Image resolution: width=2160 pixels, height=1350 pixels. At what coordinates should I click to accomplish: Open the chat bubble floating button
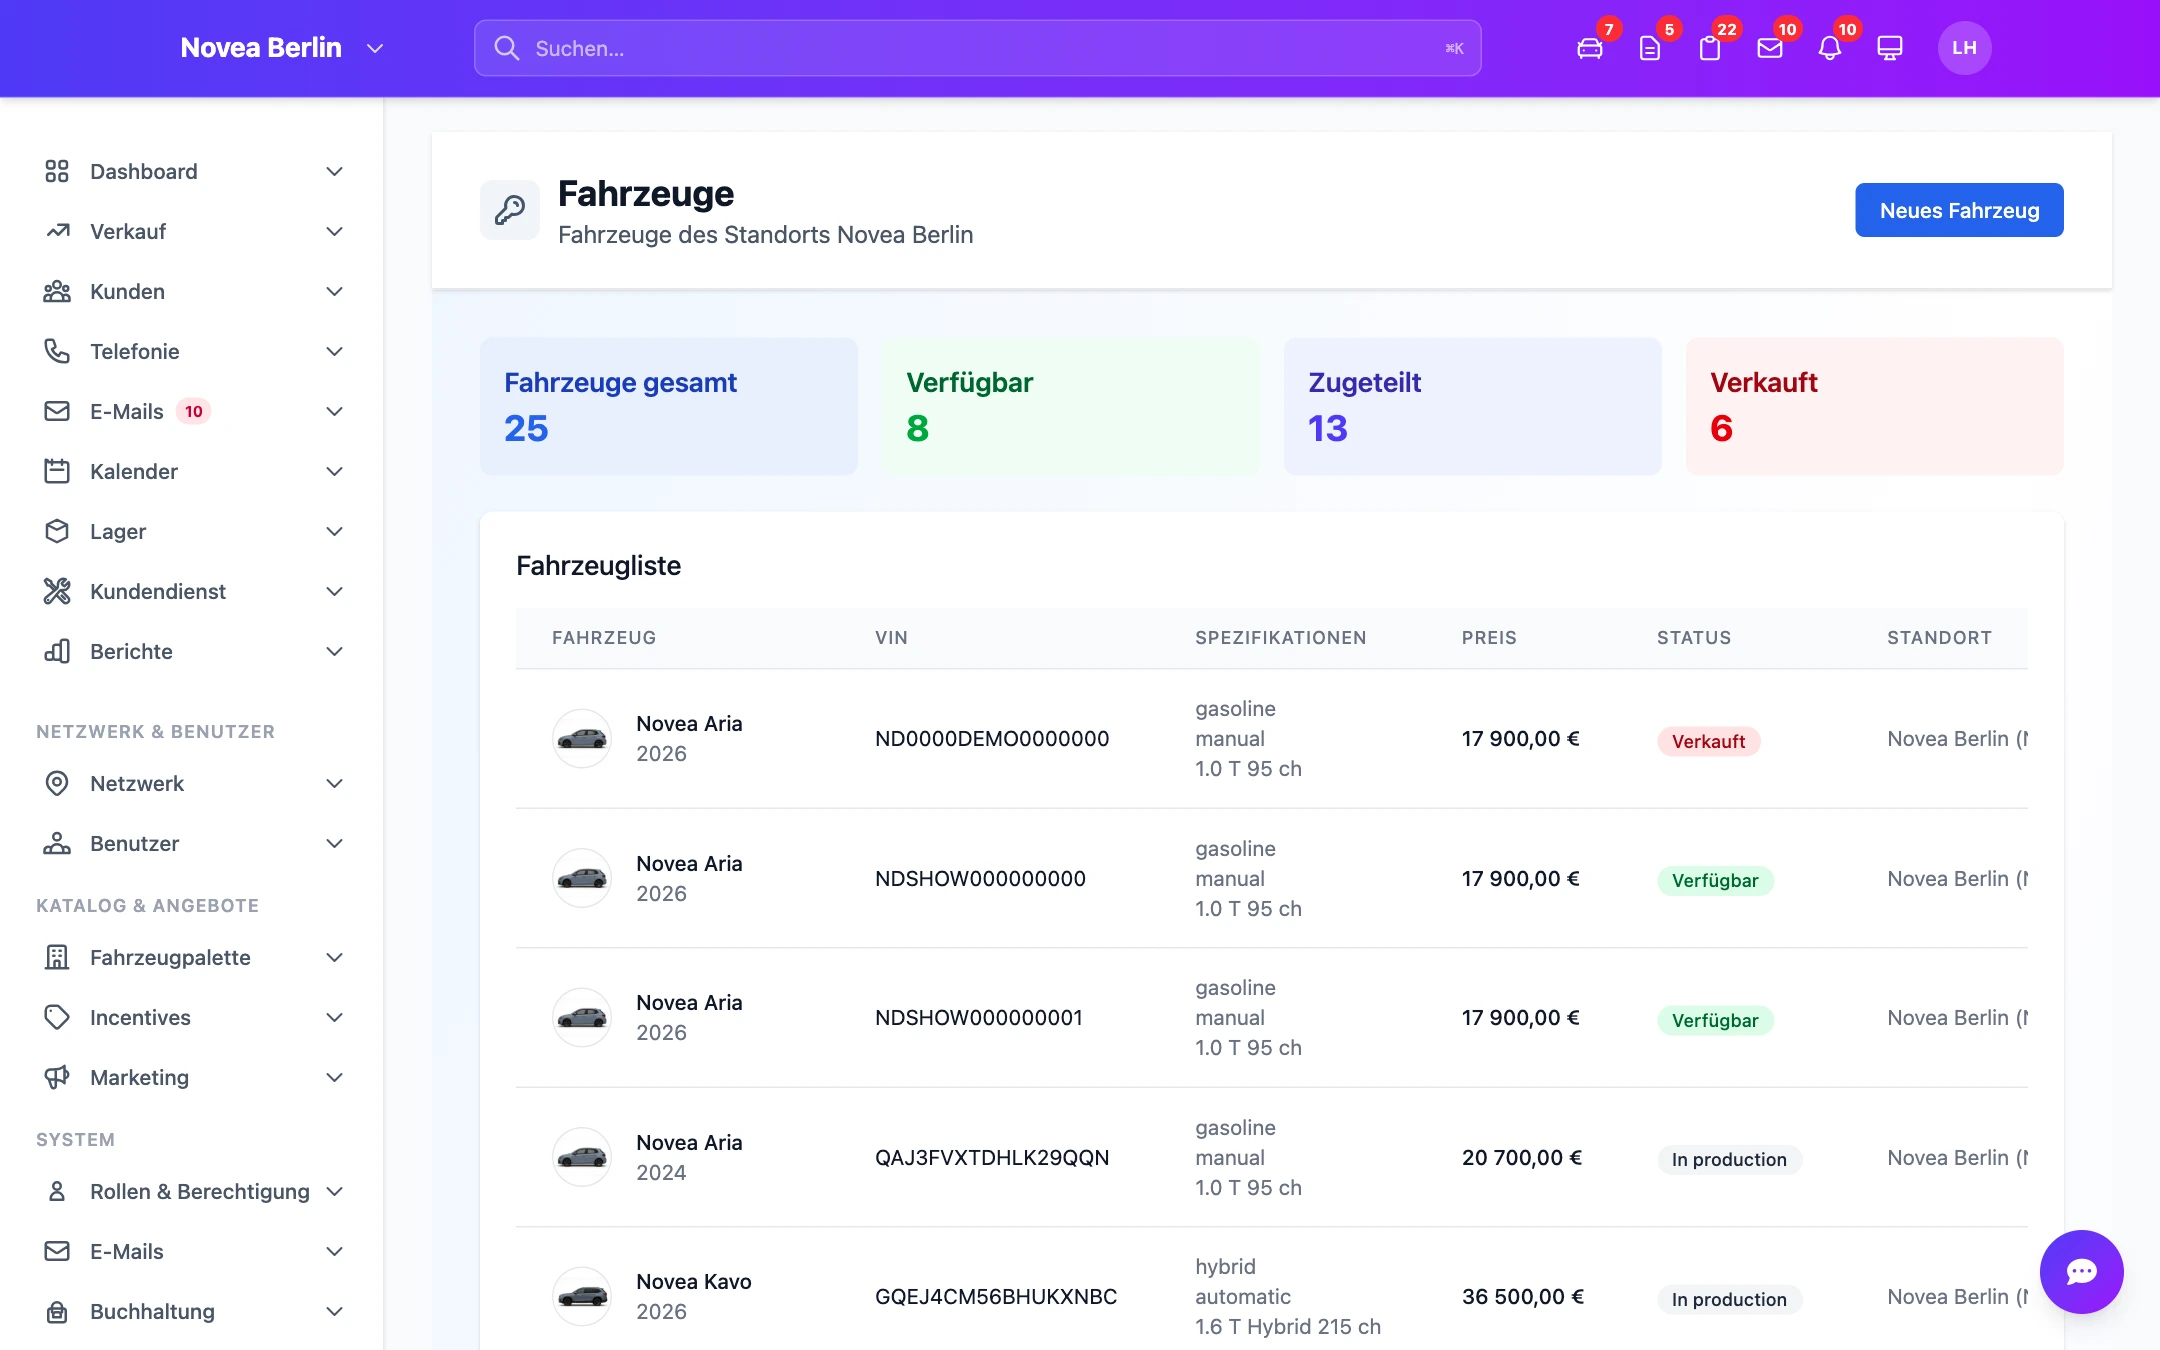point(2082,1272)
